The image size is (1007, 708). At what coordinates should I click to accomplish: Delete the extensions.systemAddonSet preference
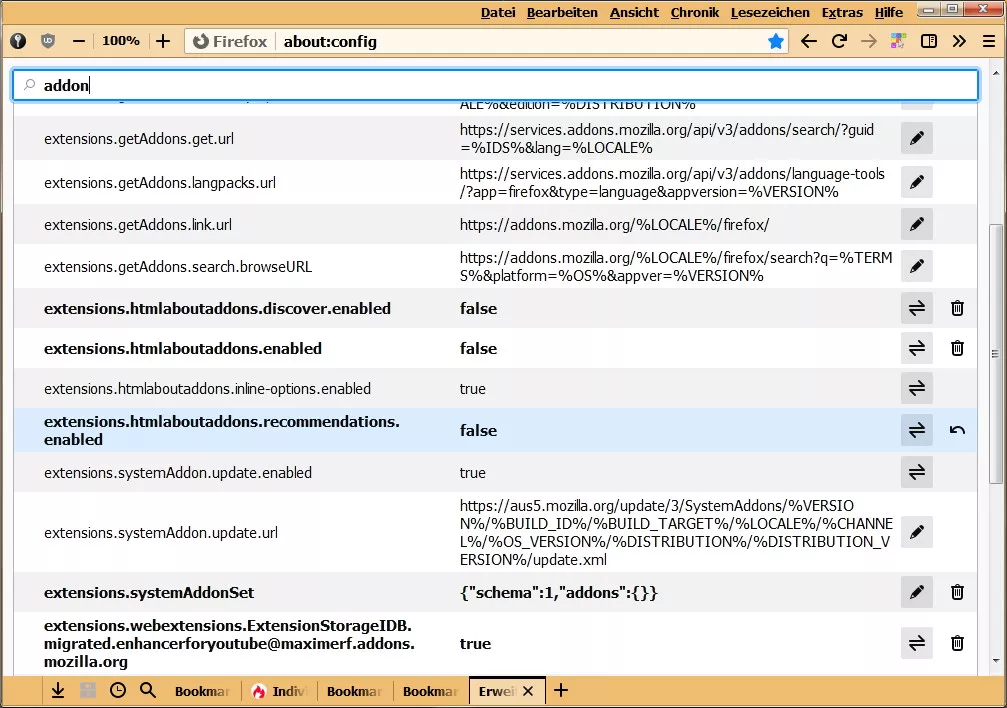[x=957, y=592]
